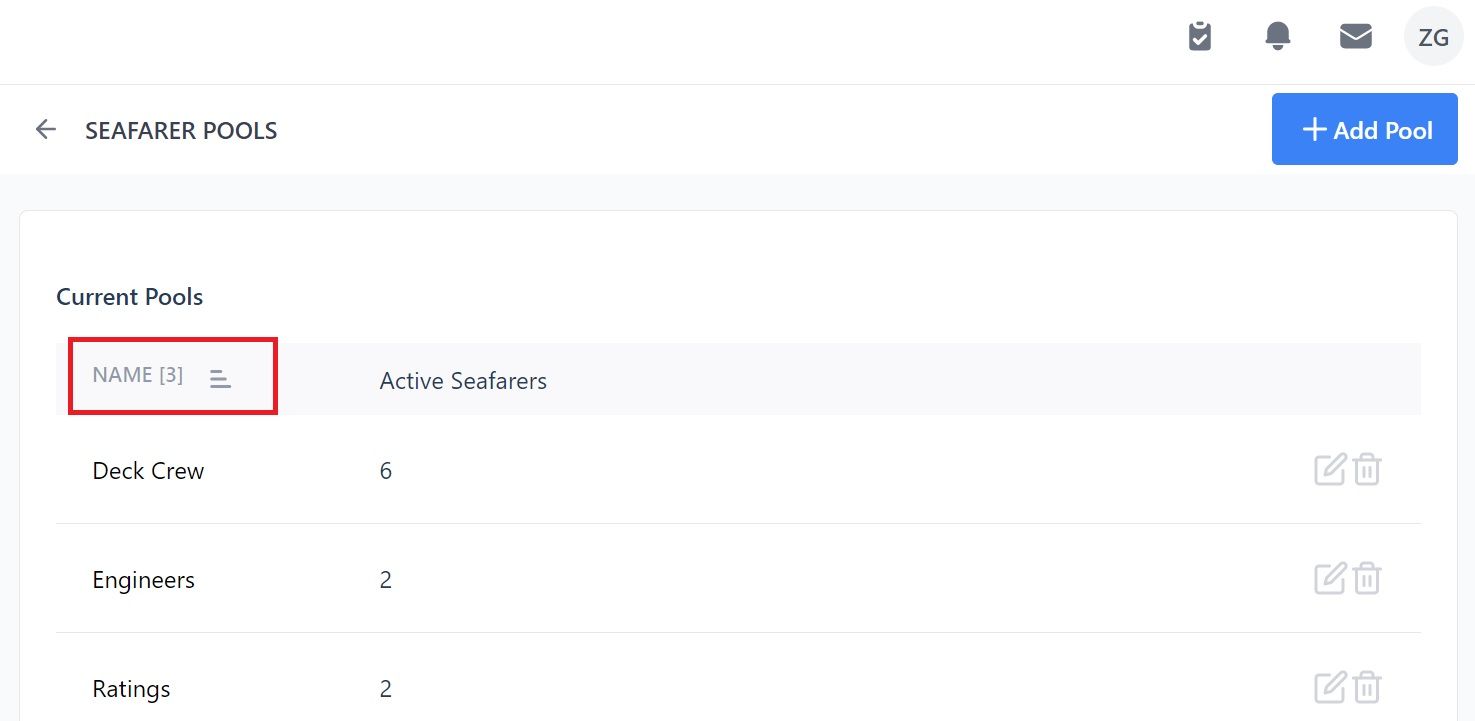
Task: Click the Add Pool button
Action: point(1364,129)
